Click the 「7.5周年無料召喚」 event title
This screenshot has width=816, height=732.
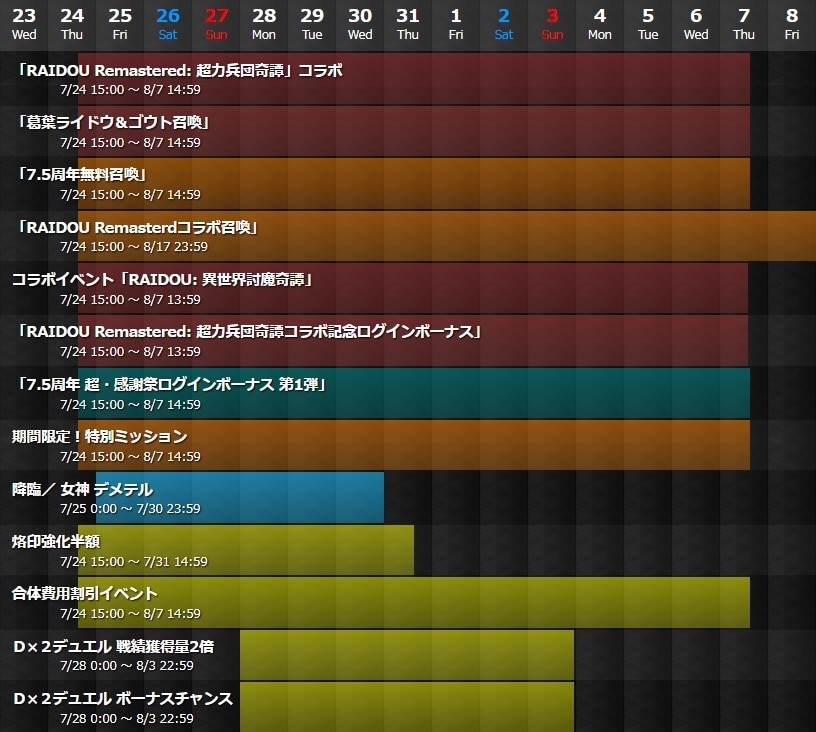(82, 174)
